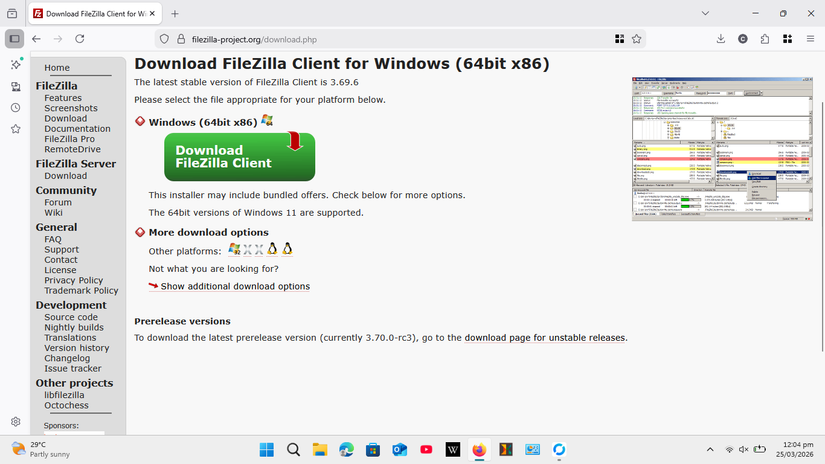This screenshot has width=825, height=464.
Task: Click the account avatar icon in the toolbar
Action: click(x=743, y=39)
